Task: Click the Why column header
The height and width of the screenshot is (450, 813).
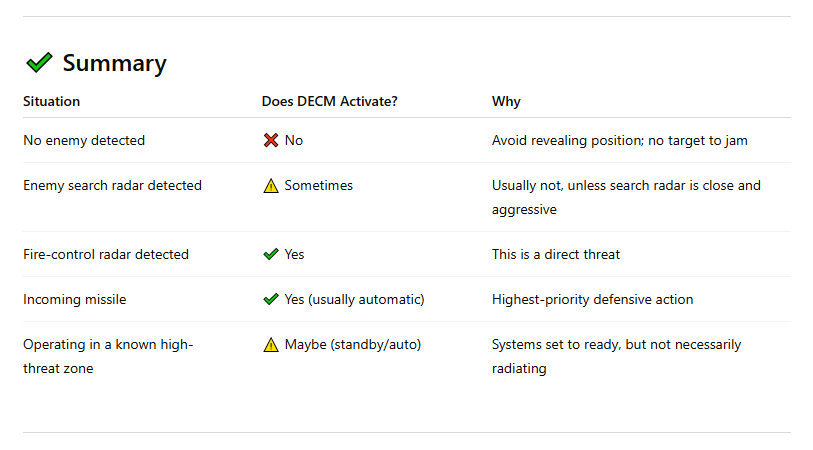Action: click(x=506, y=102)
